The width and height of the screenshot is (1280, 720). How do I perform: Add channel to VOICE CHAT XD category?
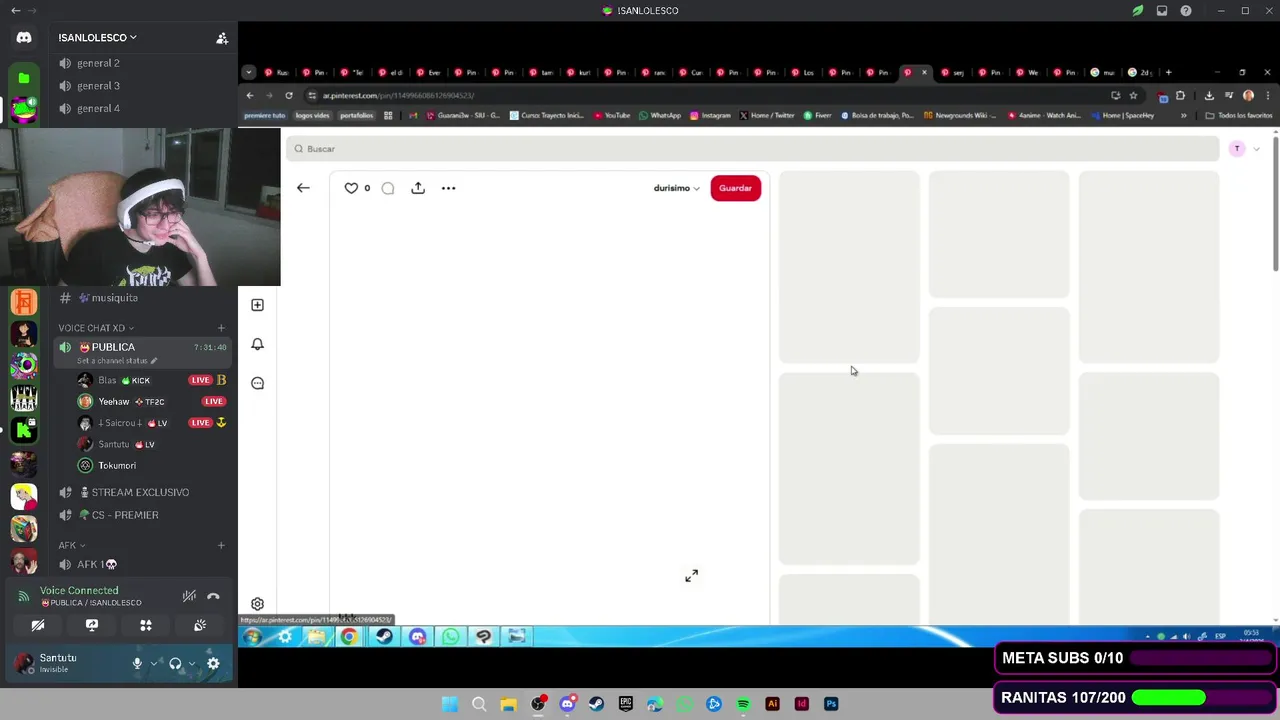tap(221, 328)
